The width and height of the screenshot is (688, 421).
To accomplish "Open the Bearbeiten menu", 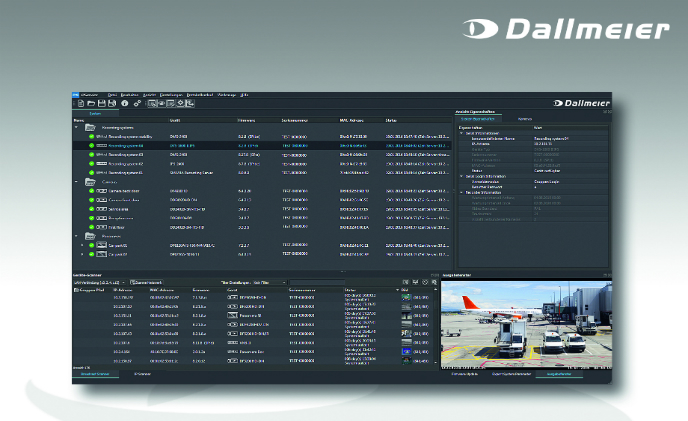I will coord(129,95).
